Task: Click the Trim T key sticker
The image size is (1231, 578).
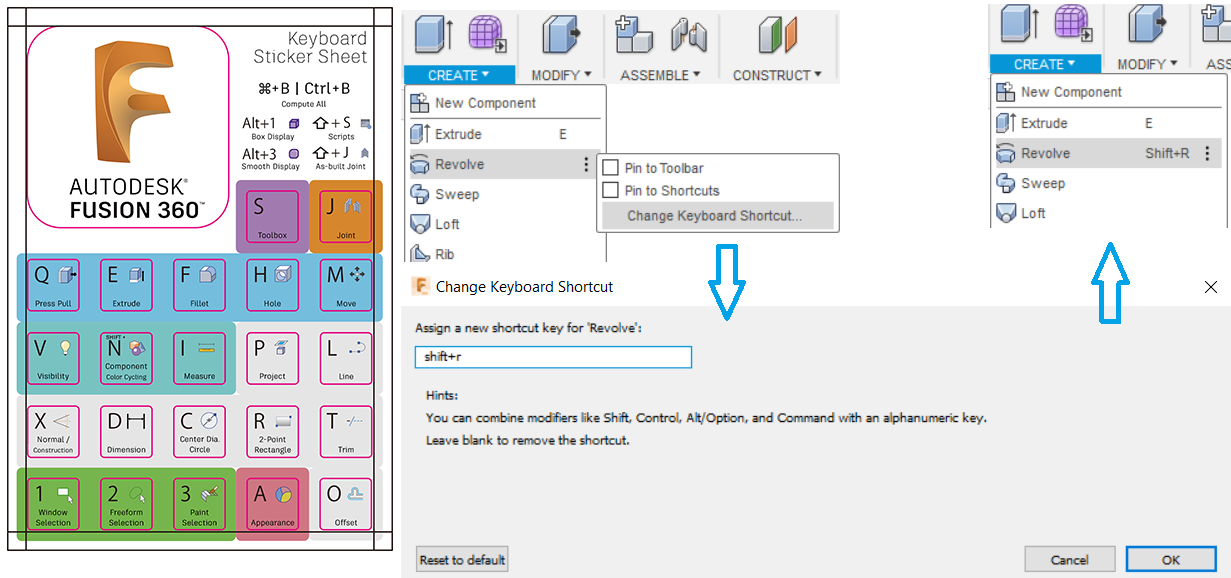Action: click(x=346, y=431)
